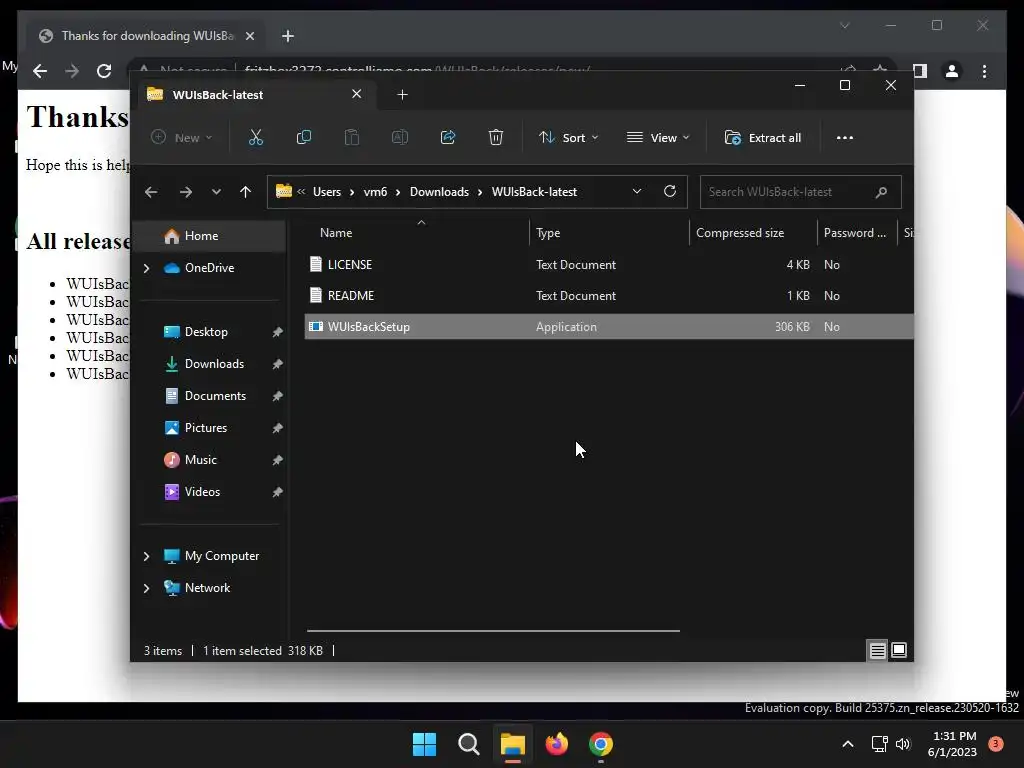Click the search magnifier in Explorer search box
This screenshot has width=1024, height=768.
click(881, 192)
